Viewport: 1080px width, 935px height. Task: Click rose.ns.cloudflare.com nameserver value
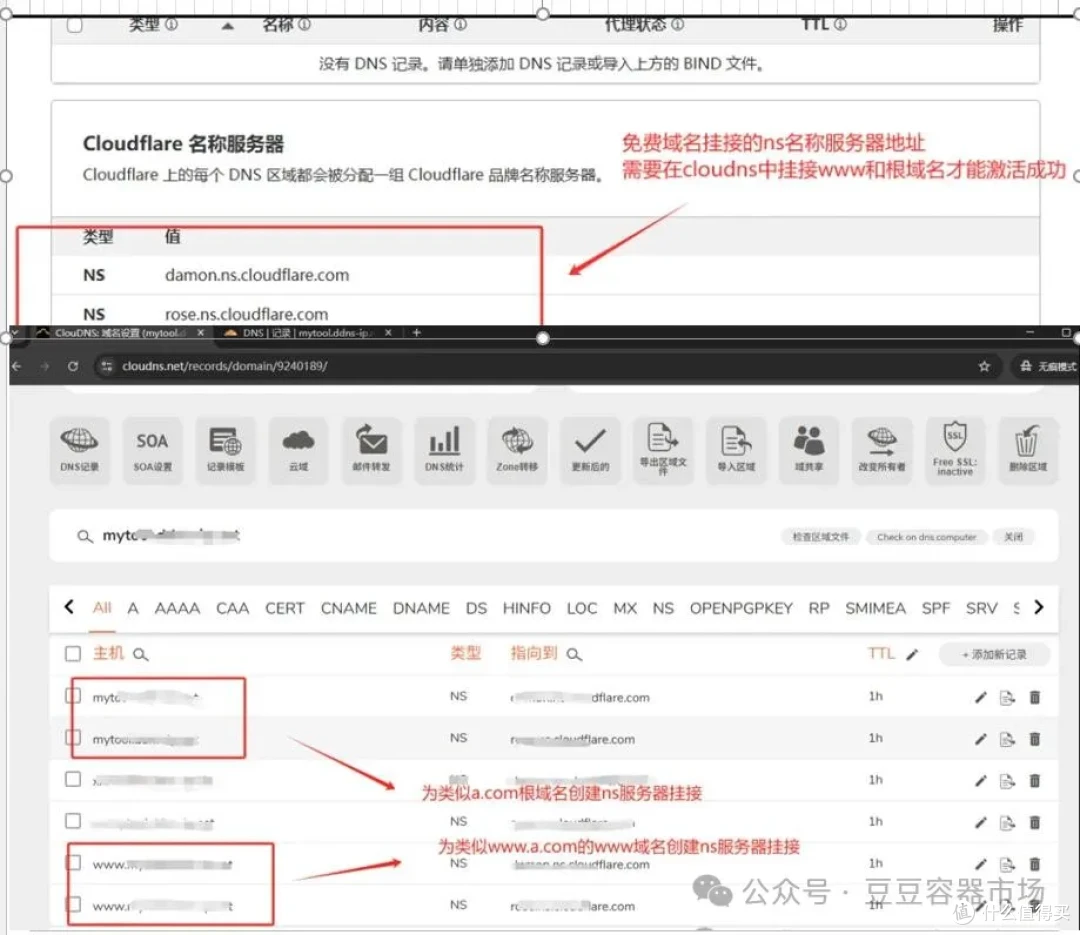pos(247,314)
